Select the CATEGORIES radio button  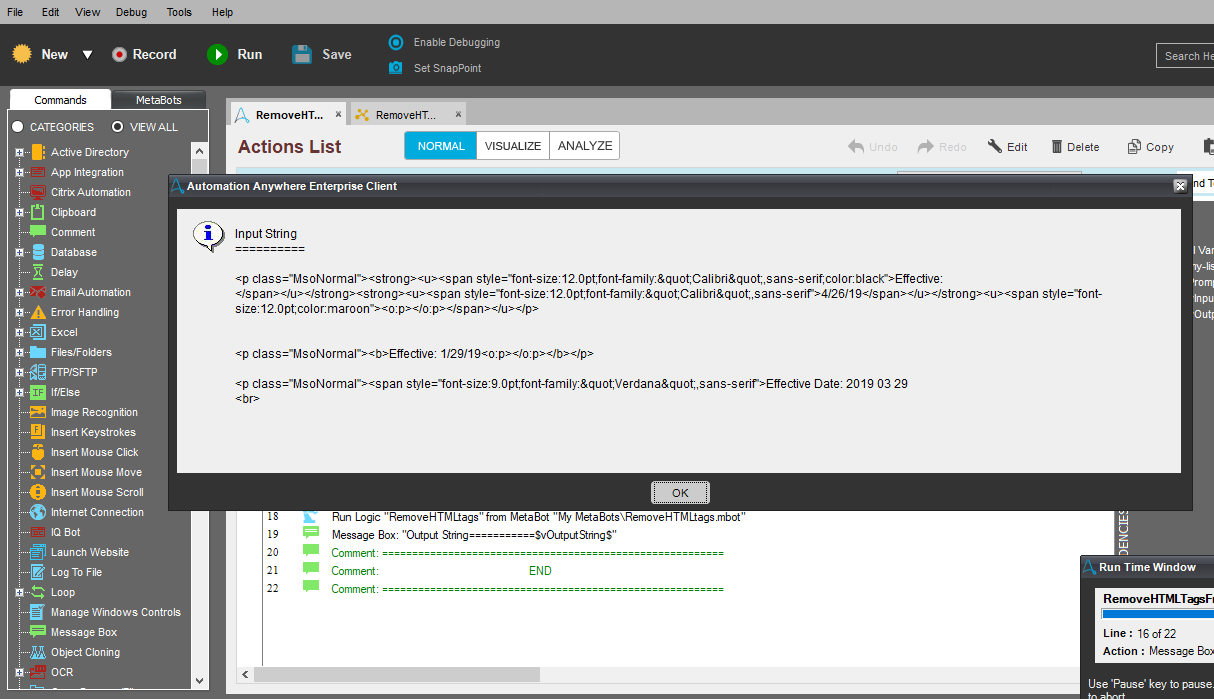tap(18, 127)
